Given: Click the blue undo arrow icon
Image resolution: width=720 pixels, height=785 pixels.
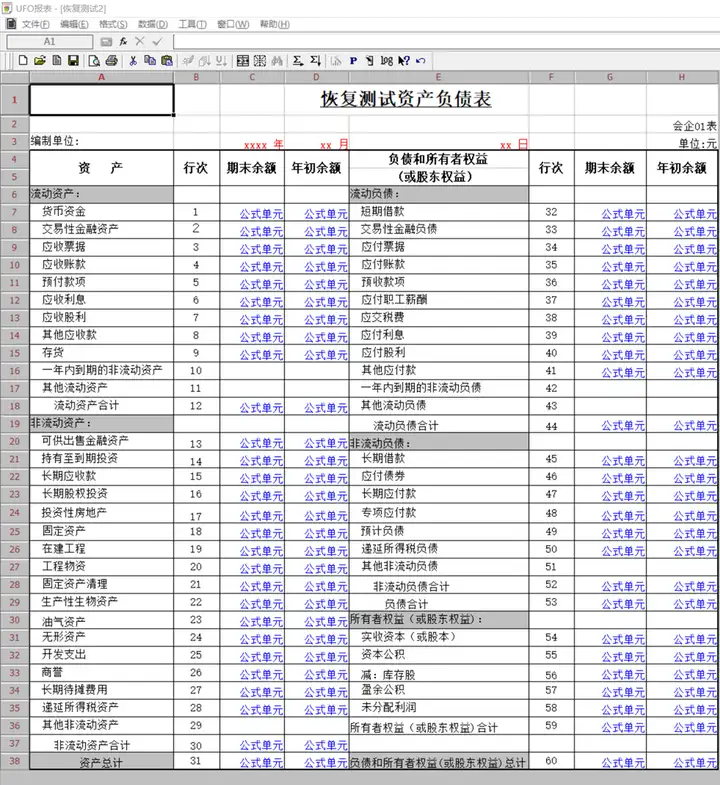Looking at the screenshot, I should click(x=421, y=61).
